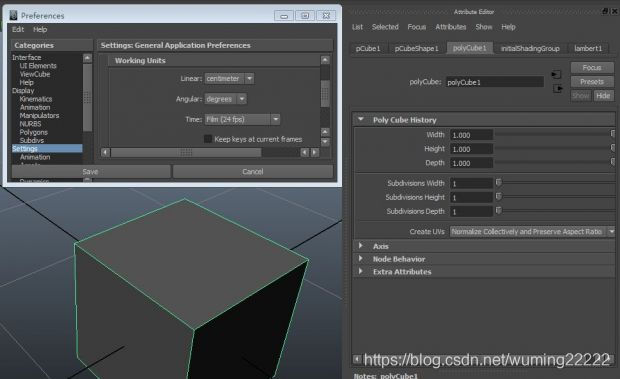Expand the Node Behavior section

(361, 259)
